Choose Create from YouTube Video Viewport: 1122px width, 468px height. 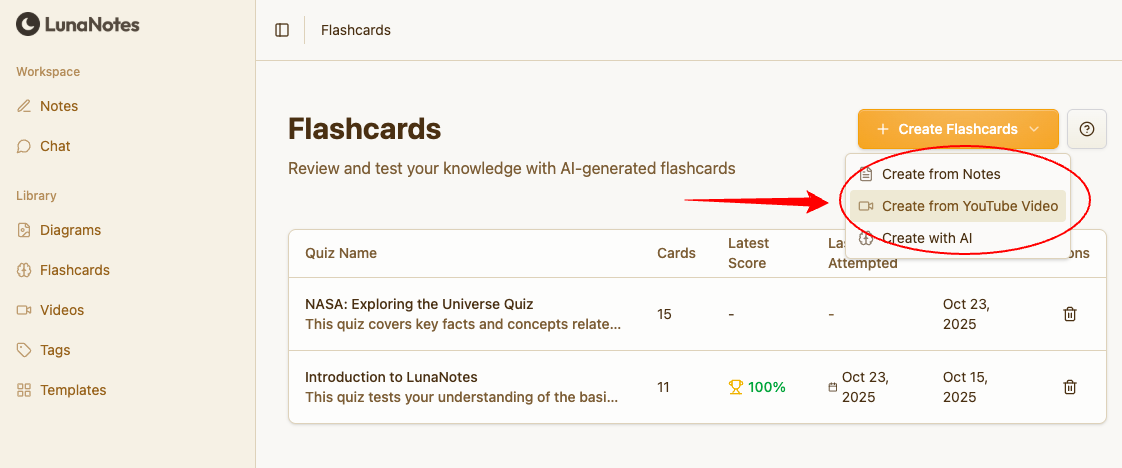[x=969, y=206]
